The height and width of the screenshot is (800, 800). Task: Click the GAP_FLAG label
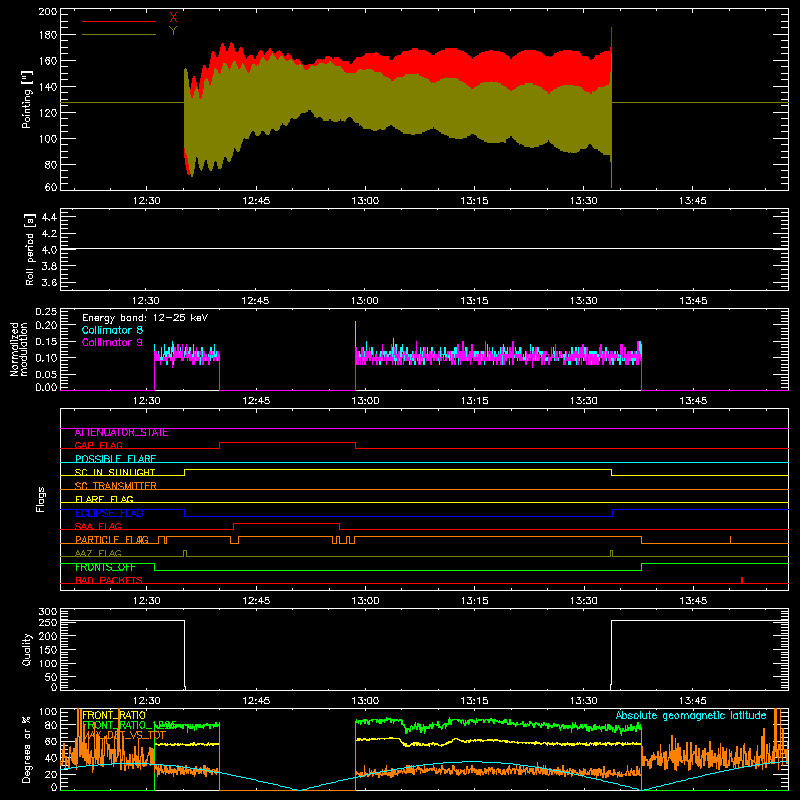click(x=98, y=445)
